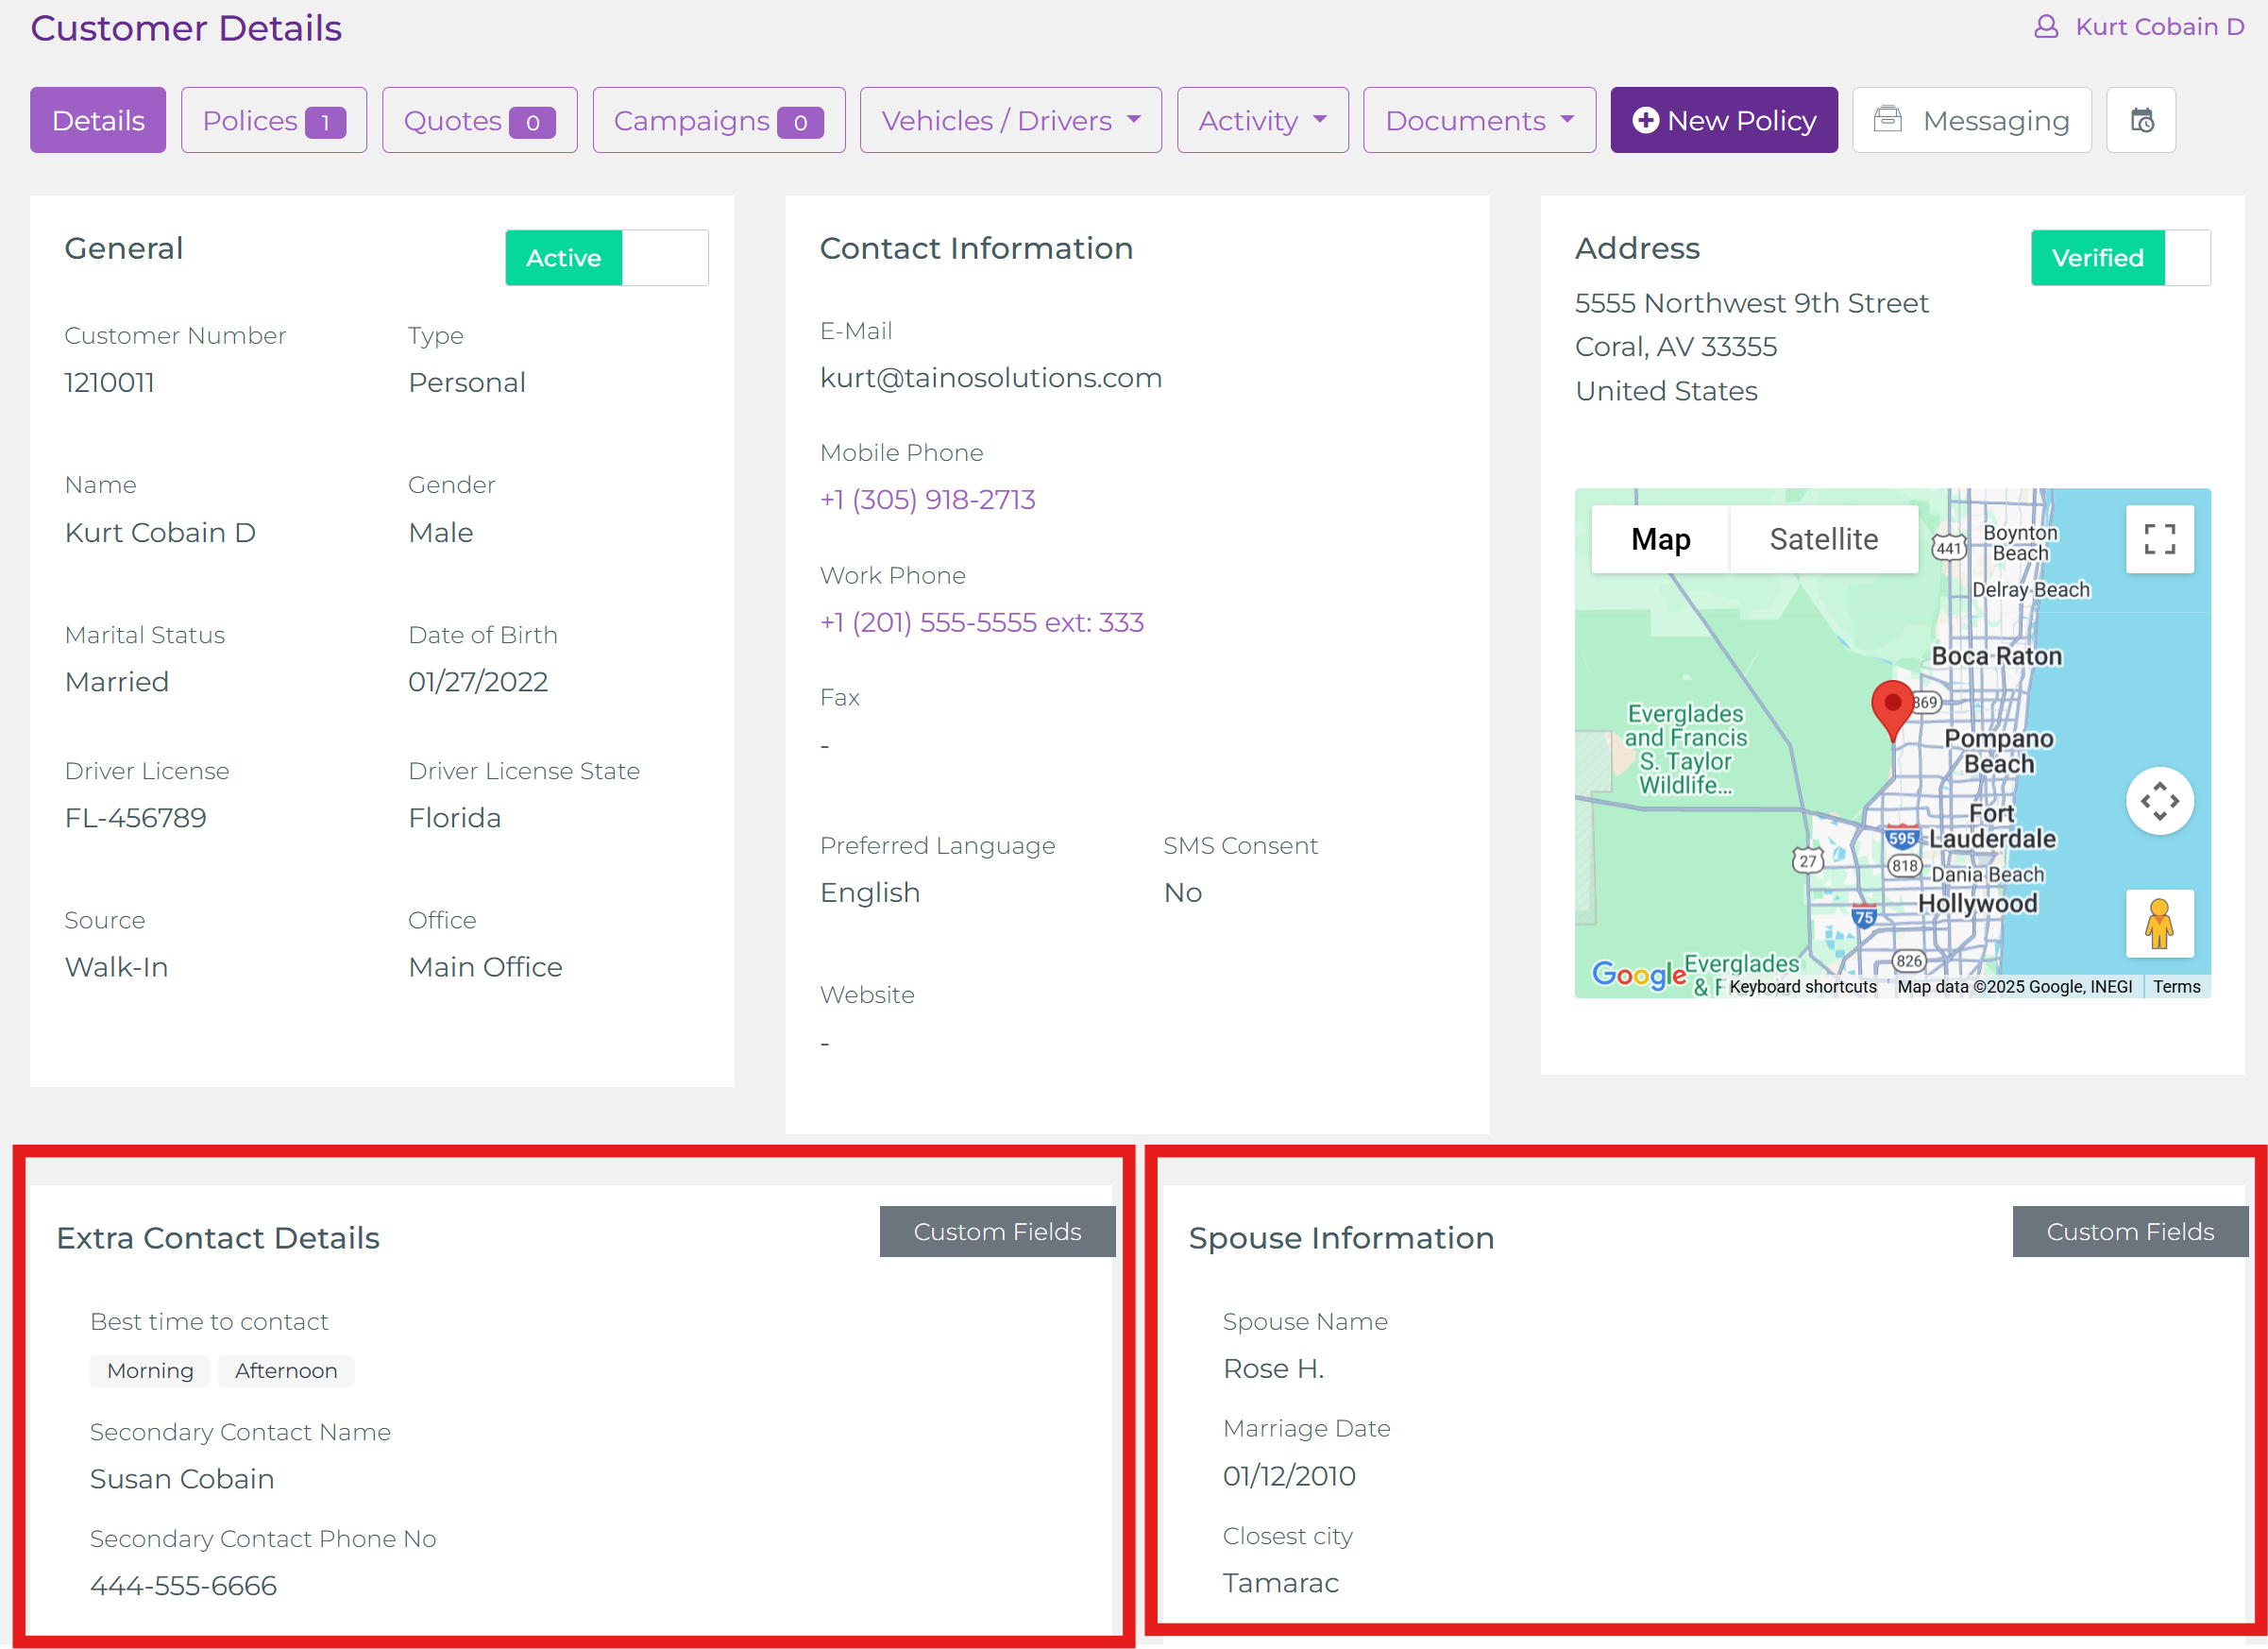The height and width of the screenshot is (1649, 2268).
Task: Toggle map fullscreen view icon
Action: point(2159,539)
